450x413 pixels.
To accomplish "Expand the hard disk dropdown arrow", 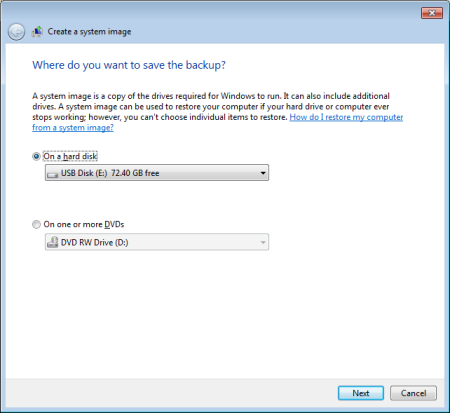I will [263, 173].
